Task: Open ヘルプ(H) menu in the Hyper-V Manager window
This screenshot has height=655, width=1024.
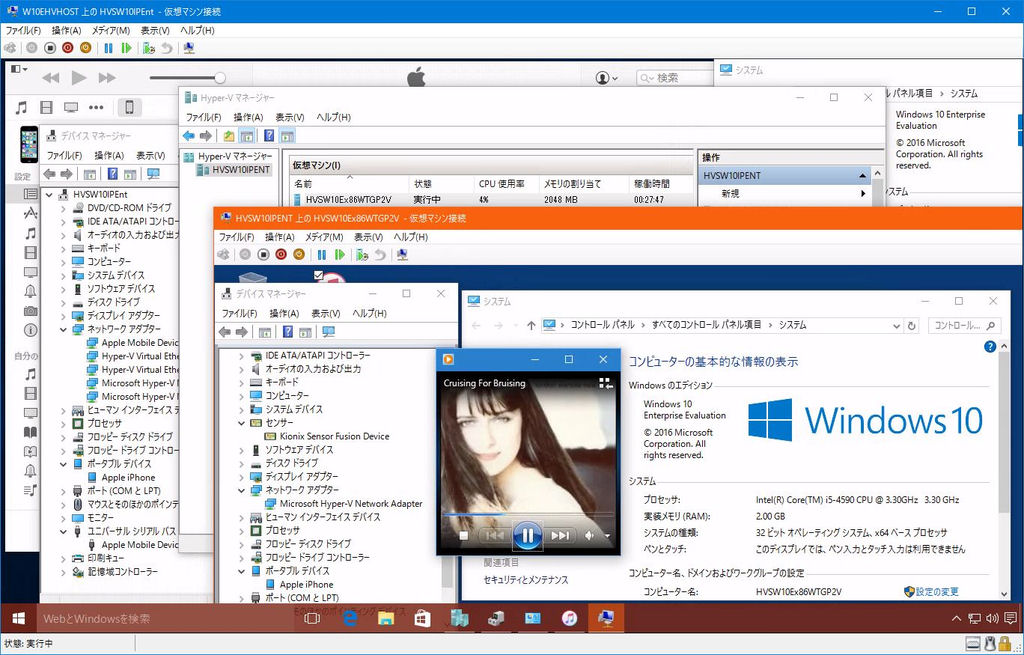Action: point(334,118)
